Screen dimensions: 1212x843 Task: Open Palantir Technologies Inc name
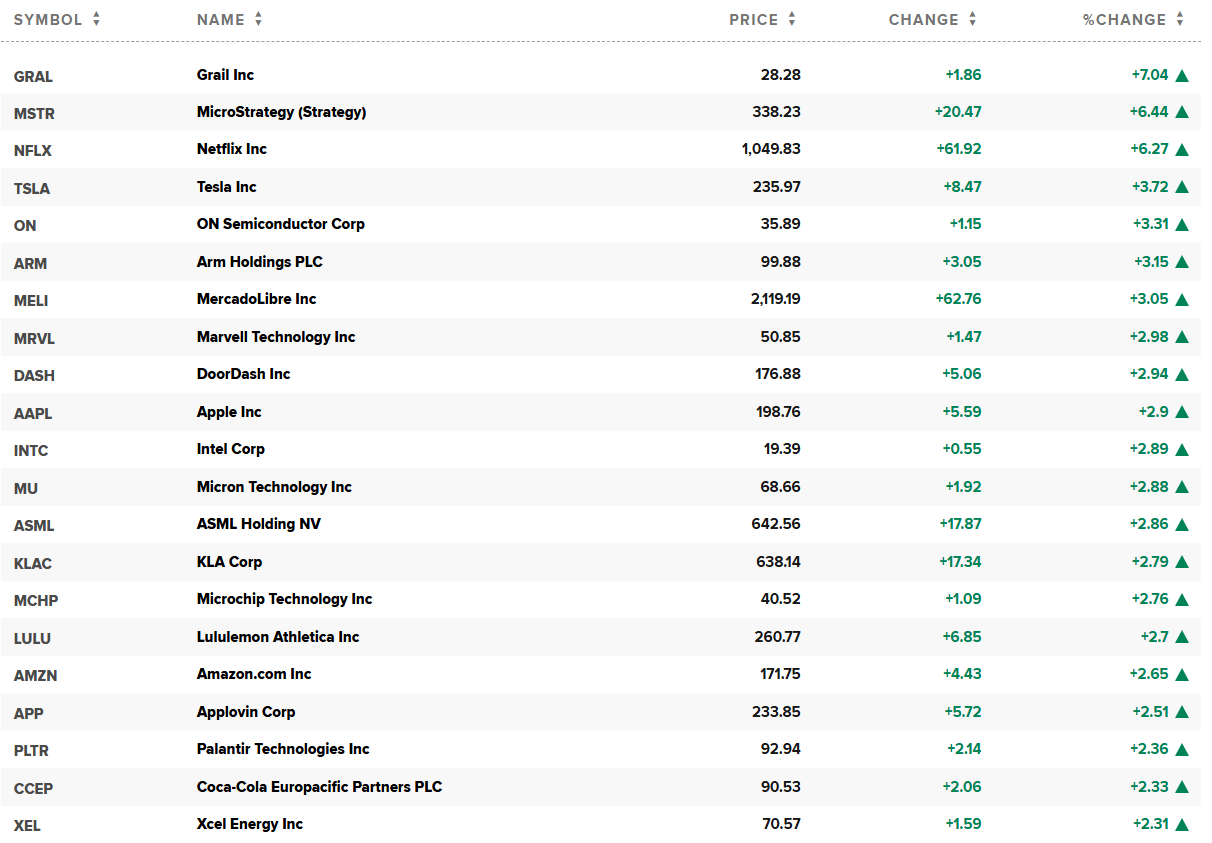click(283, 749)
